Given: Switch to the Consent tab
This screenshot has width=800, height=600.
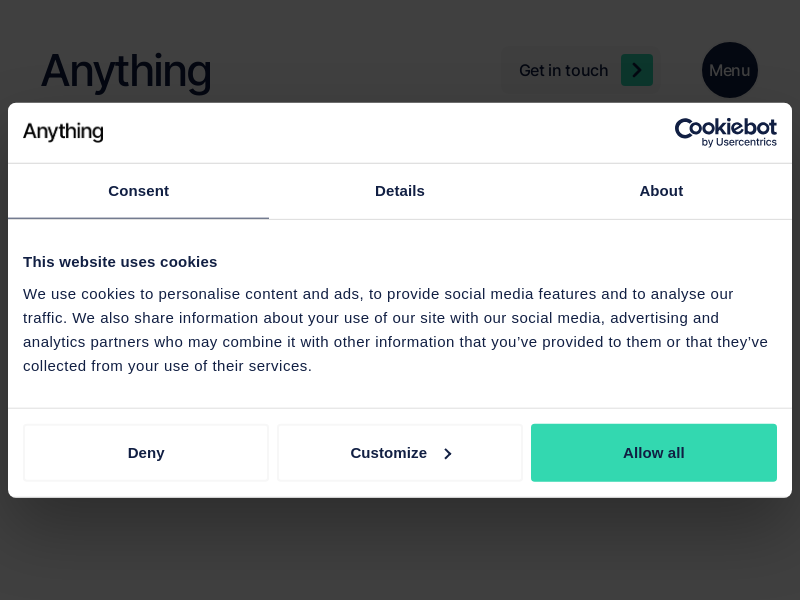Looking at the screenshot, I should pos(138,191).
